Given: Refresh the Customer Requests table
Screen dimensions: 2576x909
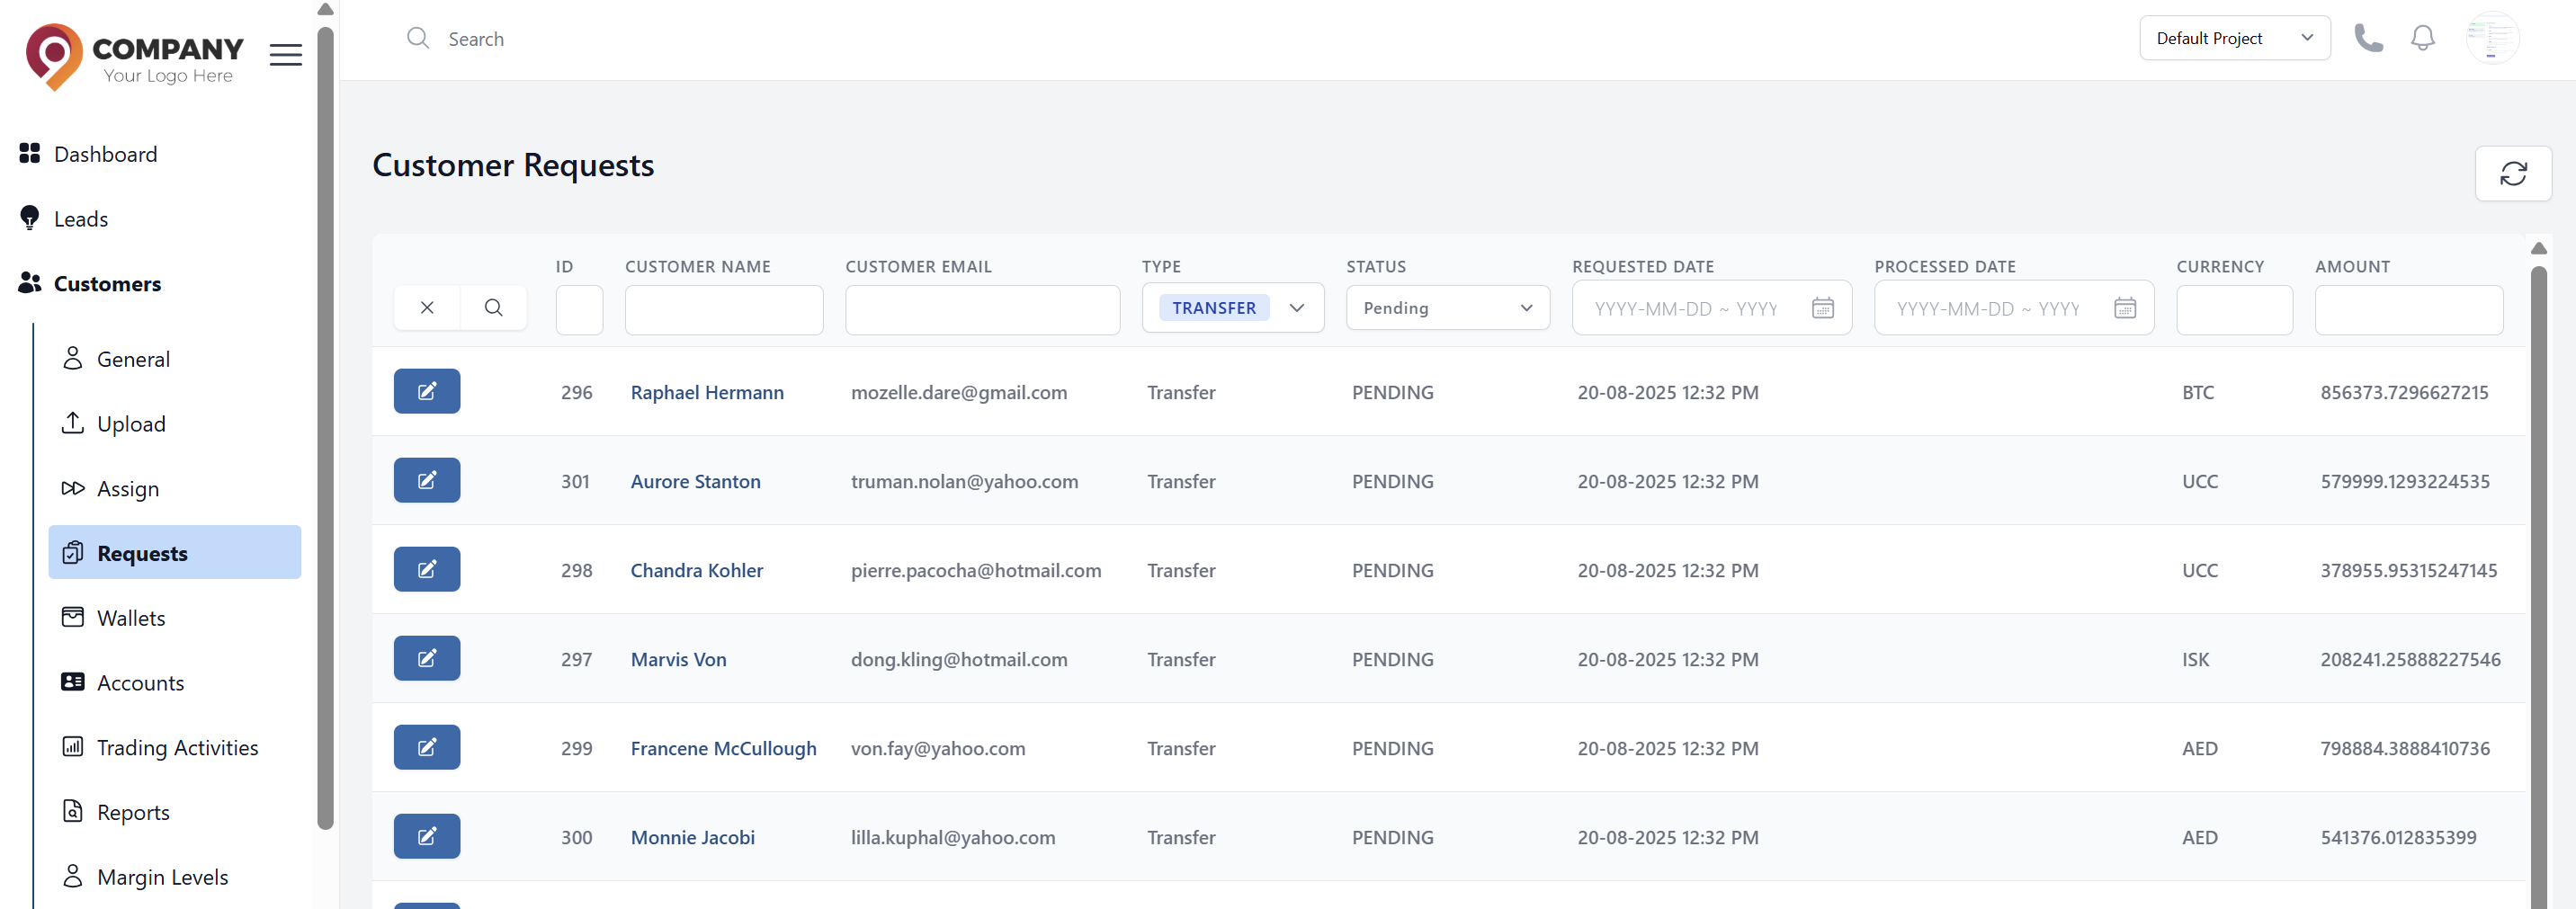Looking at the screenshot, I should [x=2513, y=173].
